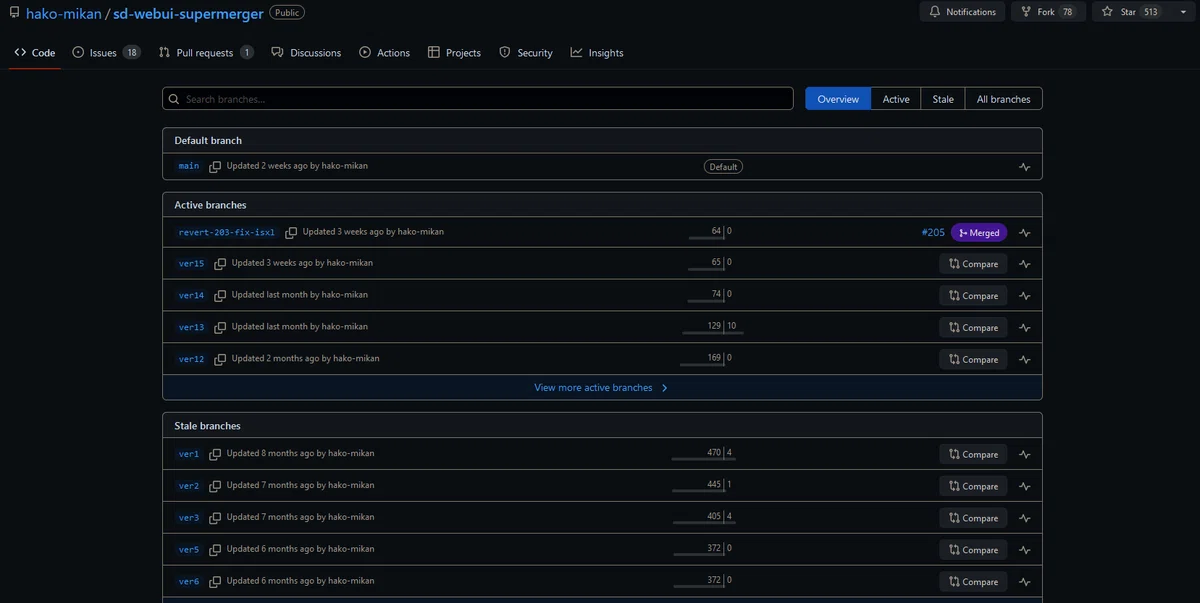The width and height of the screenshot is (1200, 603).
Task: Star the sd-webui-supermerger repository
Action: pyautogui.click(x=1130, y=12)
